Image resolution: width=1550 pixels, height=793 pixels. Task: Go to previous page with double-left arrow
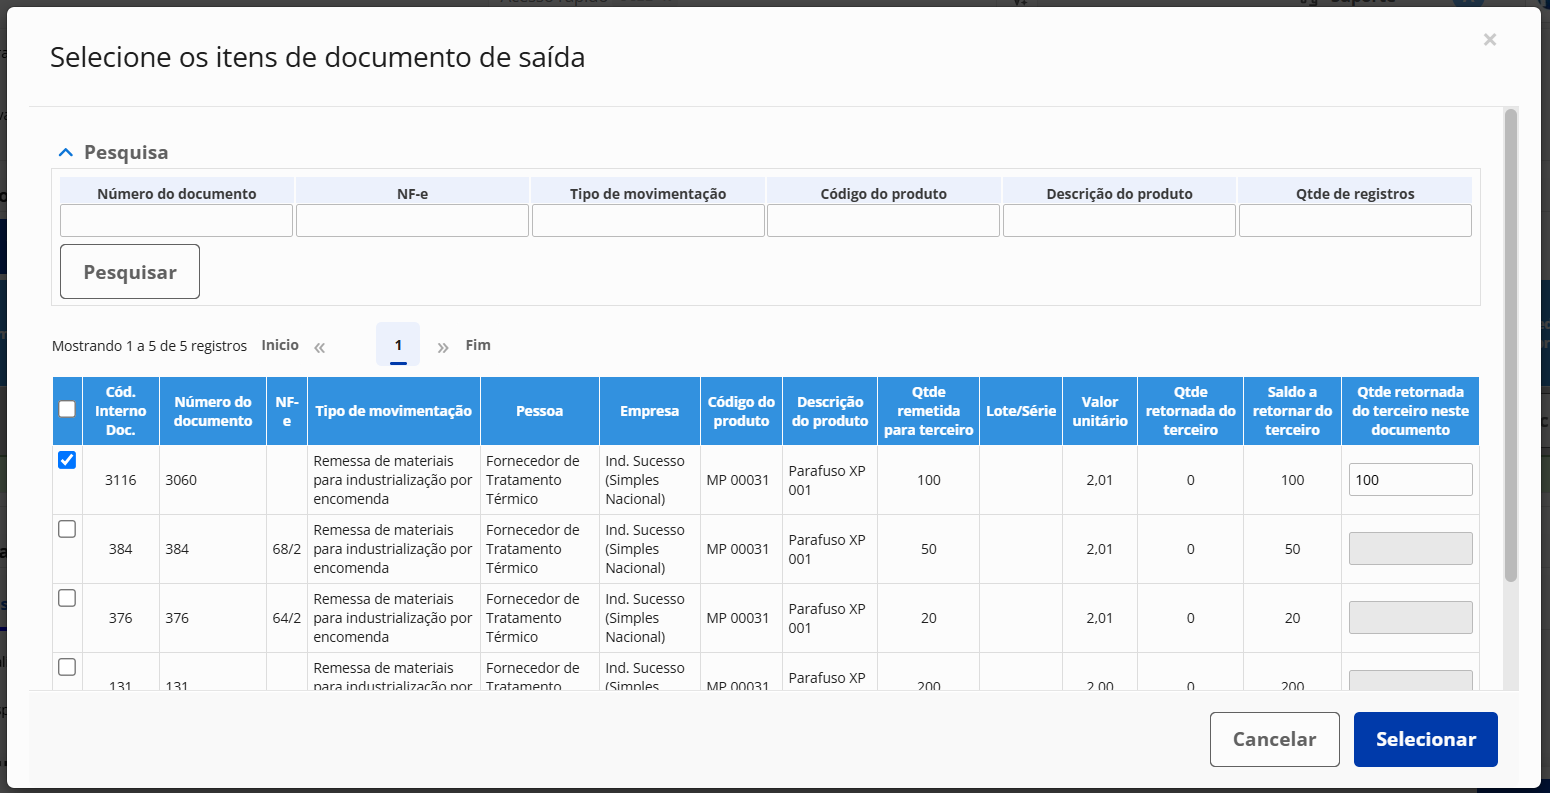coord(320,348)
